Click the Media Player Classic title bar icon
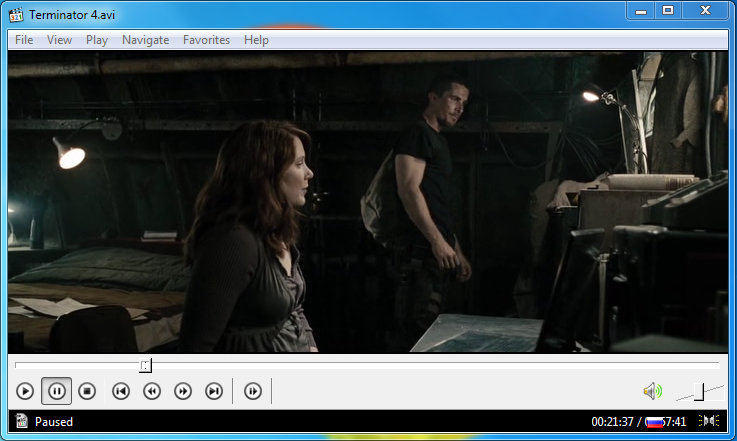 16,15
